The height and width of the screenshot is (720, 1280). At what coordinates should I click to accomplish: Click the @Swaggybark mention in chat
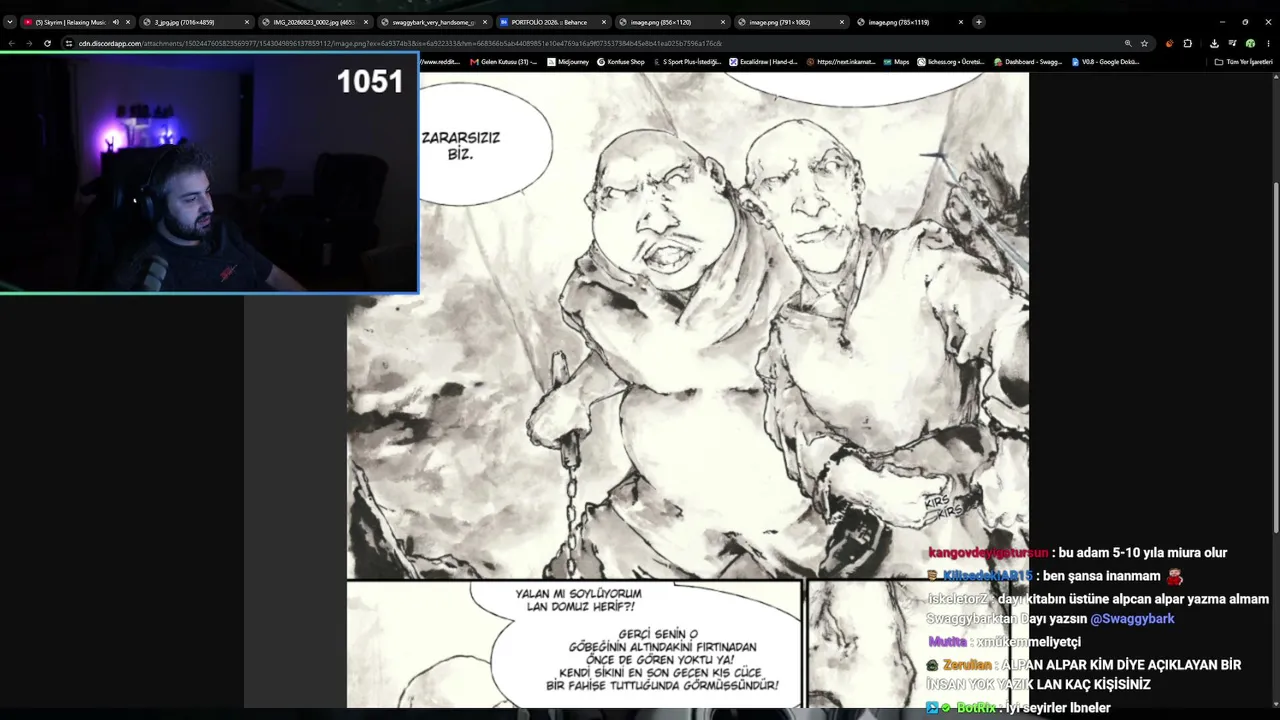point(1132,619)
